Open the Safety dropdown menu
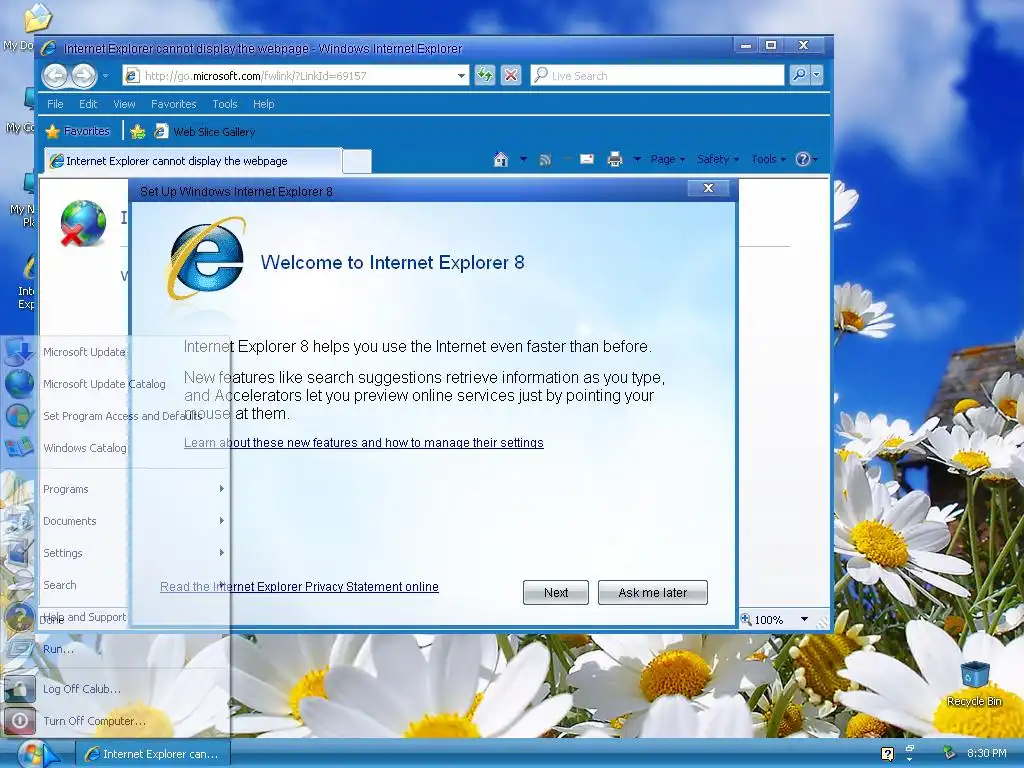This screenshot has width=1024, height=768. tap(718, 159)
